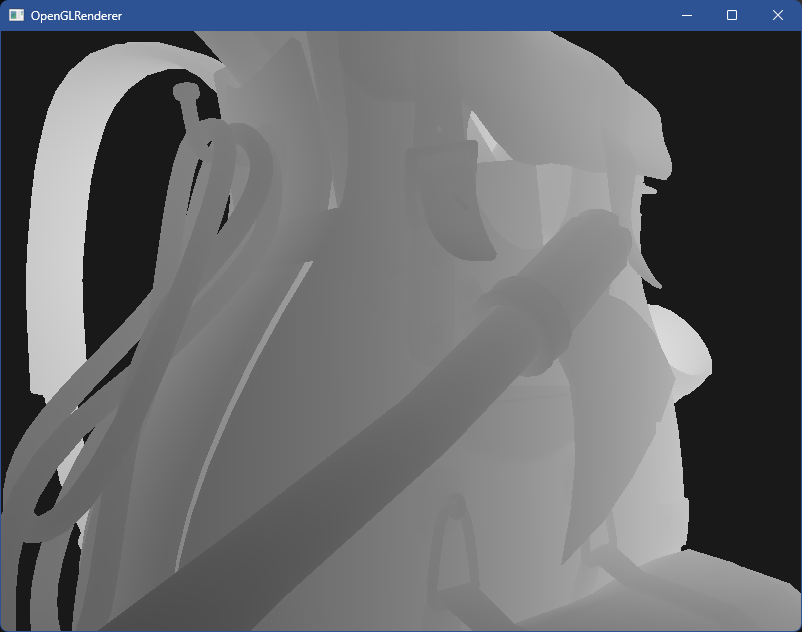Click the OpenGLRenderer title text
802x632 pixels.
pyautogui.click(x=76, y=16)
